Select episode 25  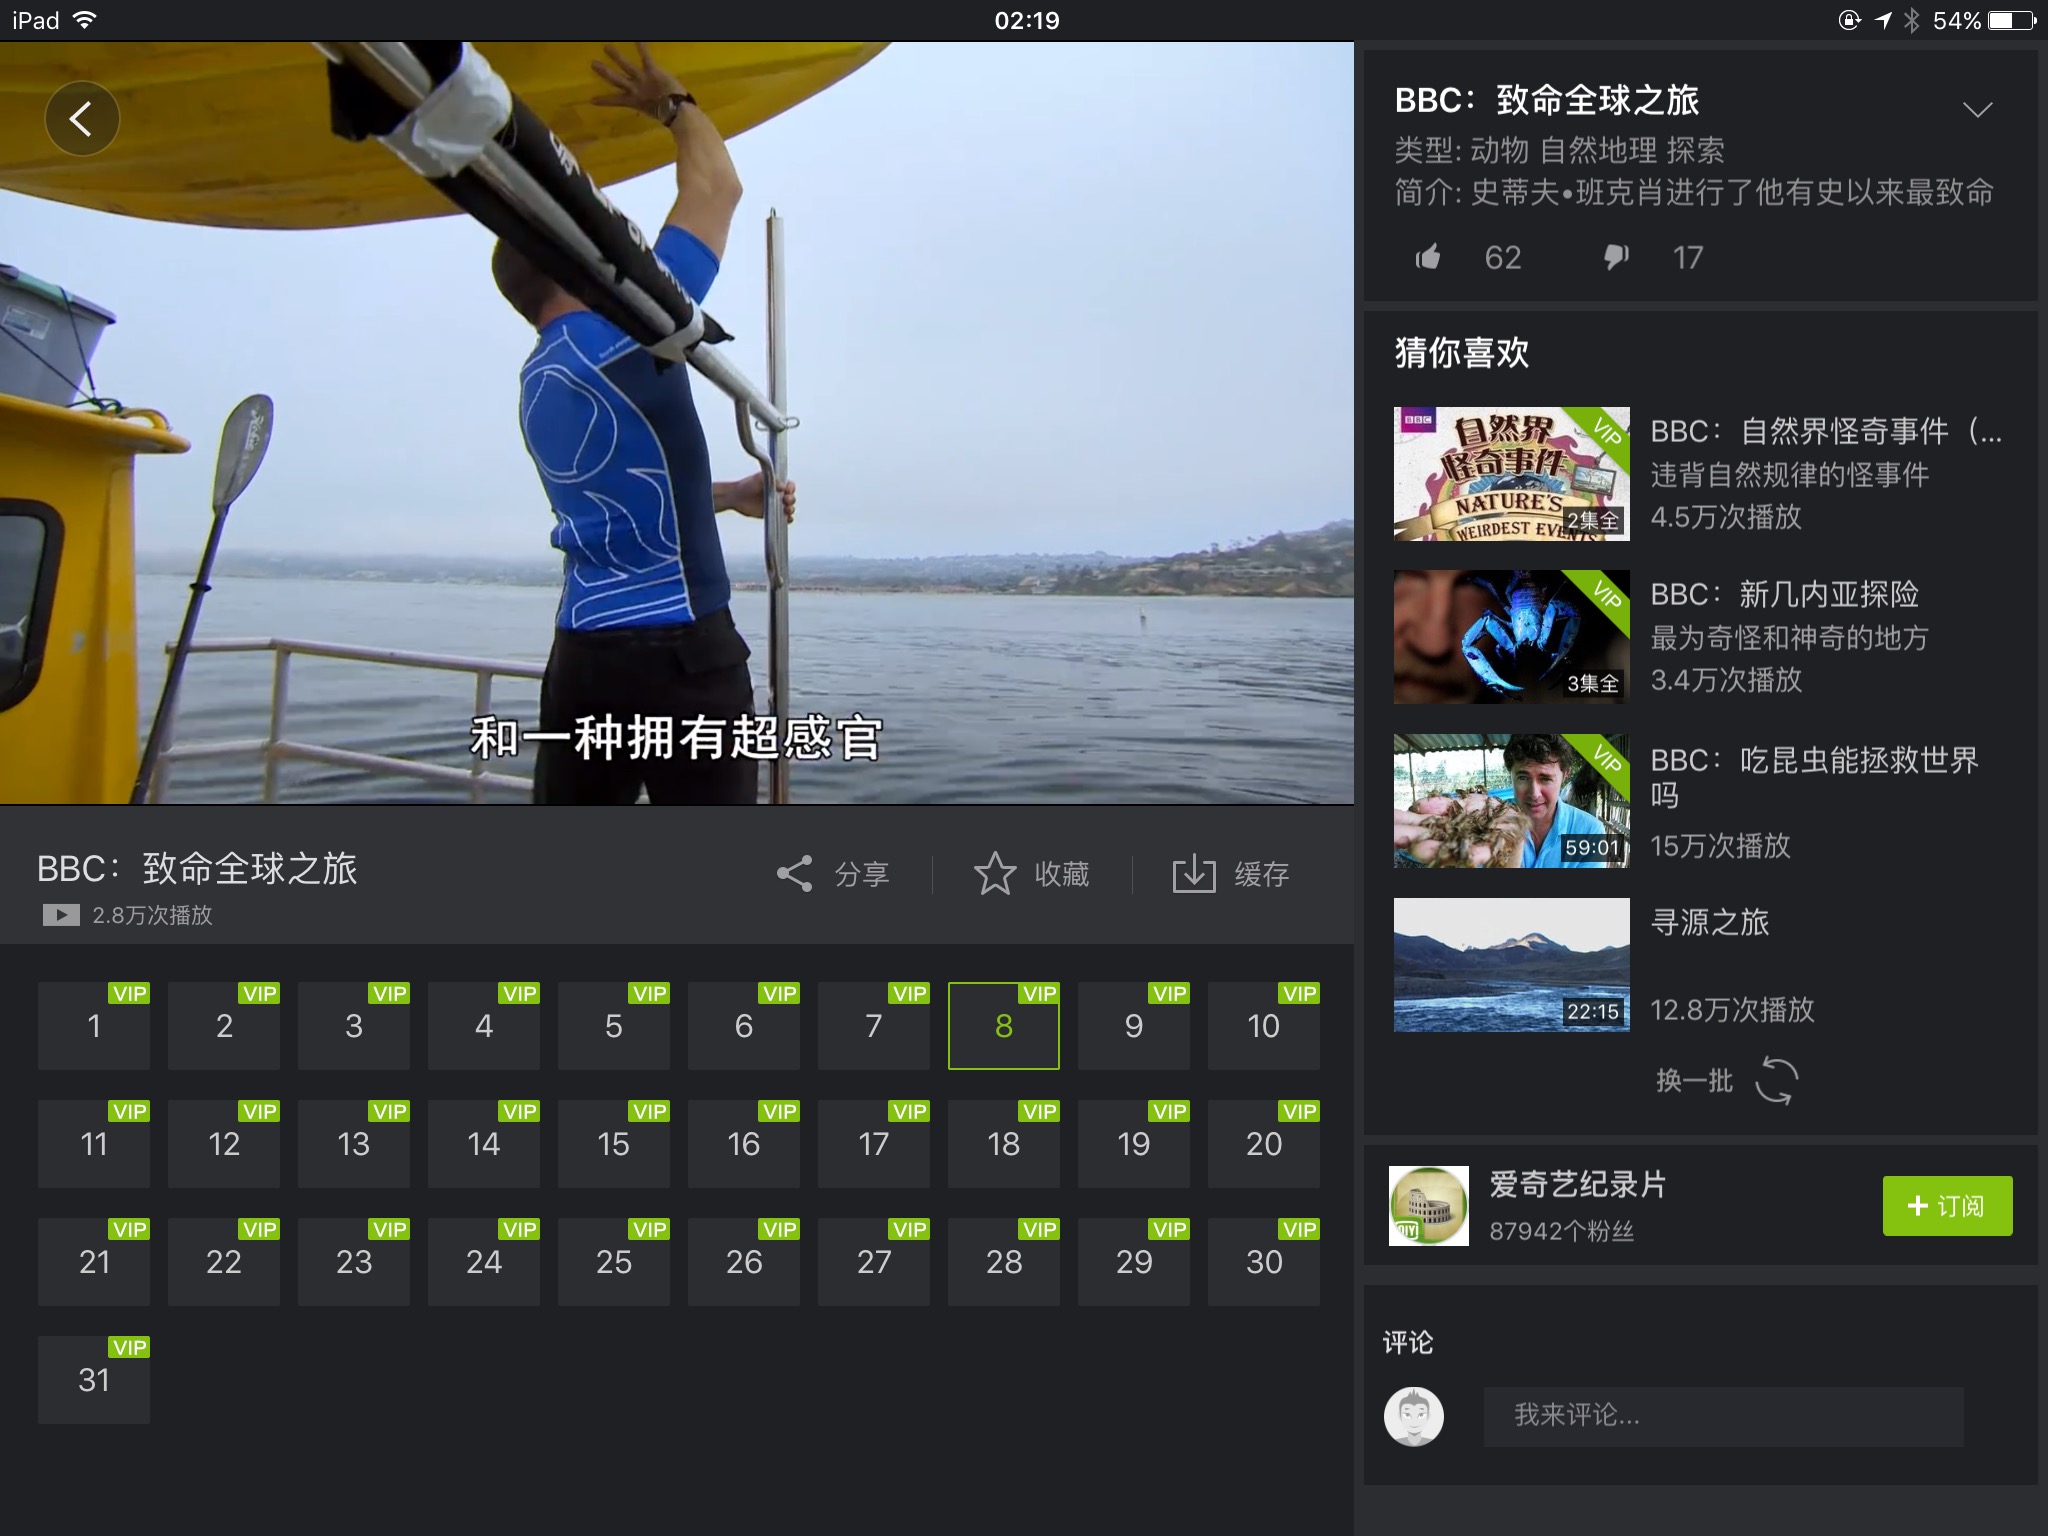click(614, 1262)
